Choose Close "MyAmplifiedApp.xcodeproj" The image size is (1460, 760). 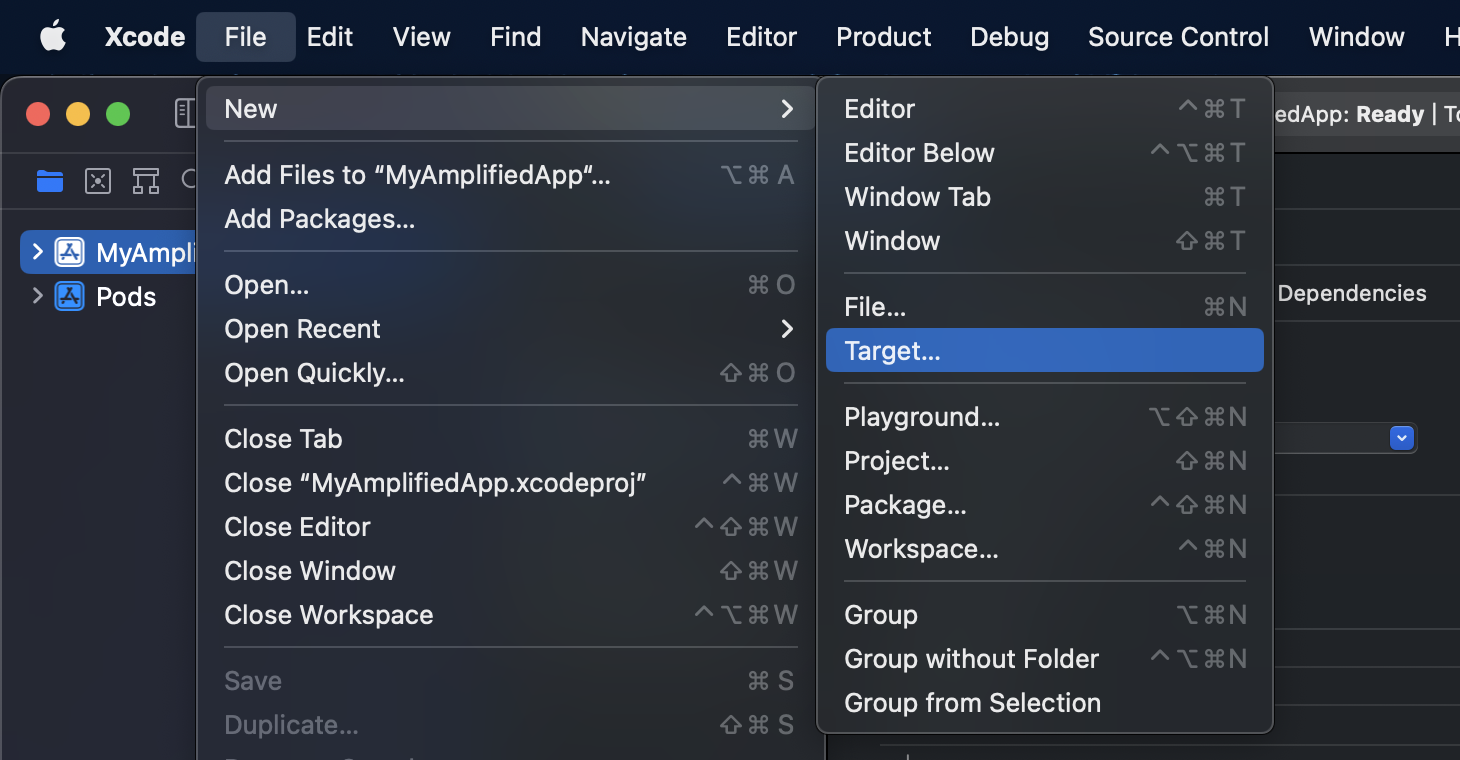click(x=509, y=483)
